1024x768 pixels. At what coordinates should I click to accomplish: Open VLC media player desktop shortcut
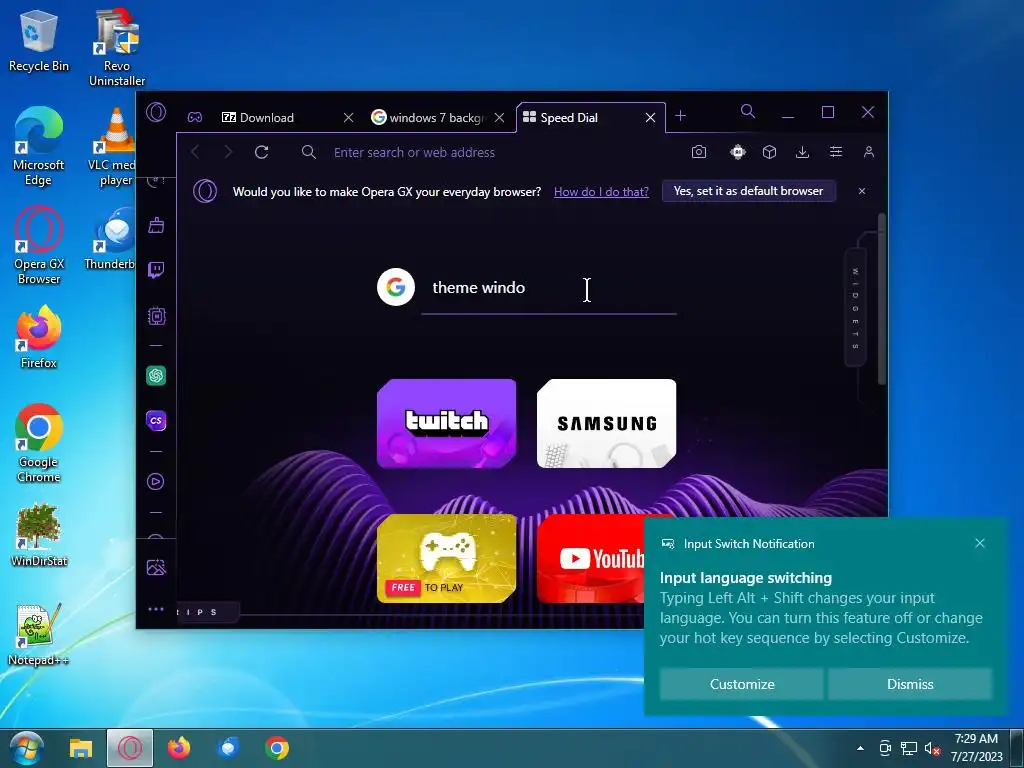pos(112,148)
